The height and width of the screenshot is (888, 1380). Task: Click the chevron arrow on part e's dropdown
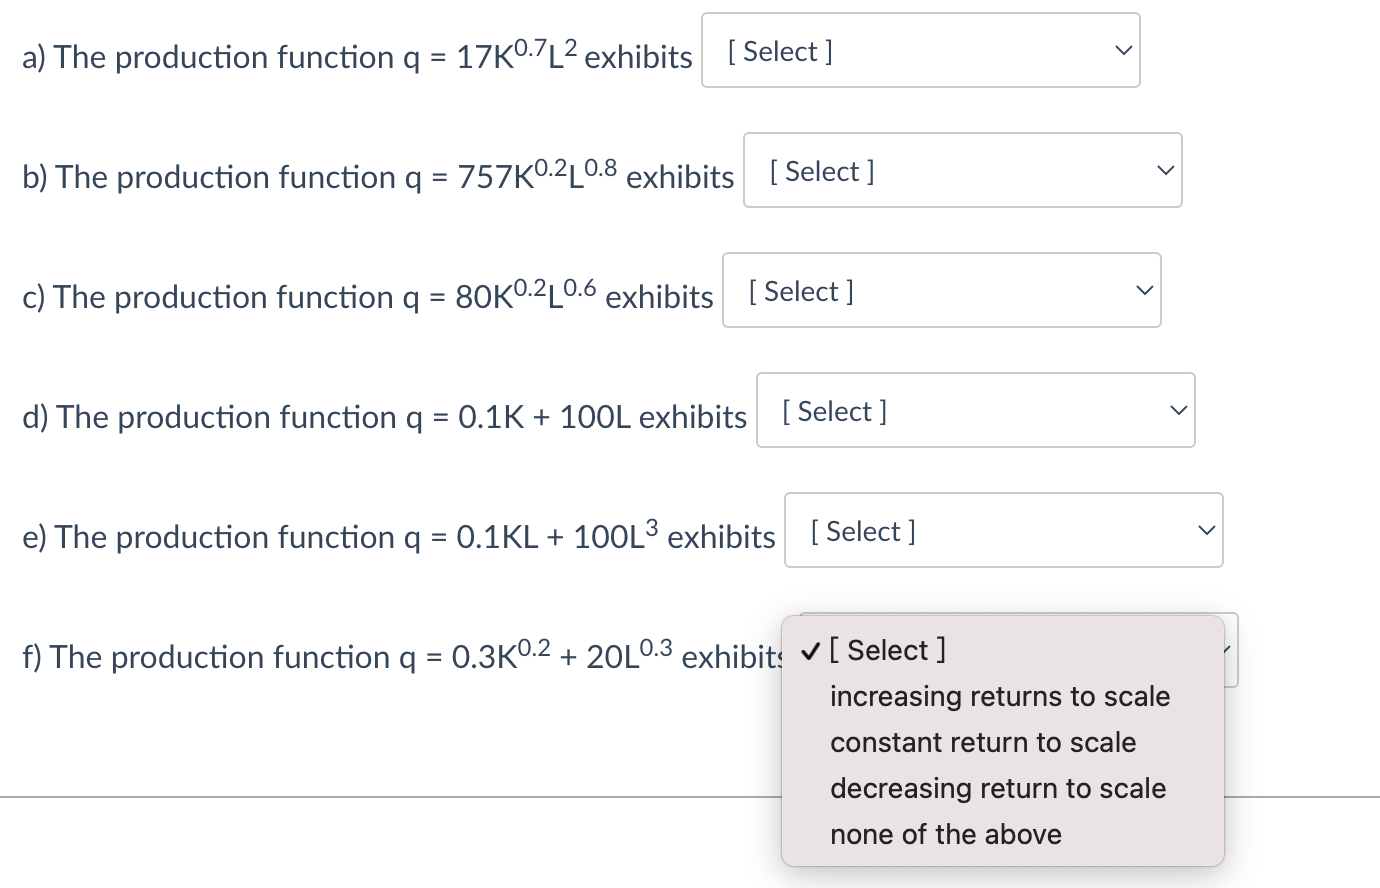click(1207, 530)
